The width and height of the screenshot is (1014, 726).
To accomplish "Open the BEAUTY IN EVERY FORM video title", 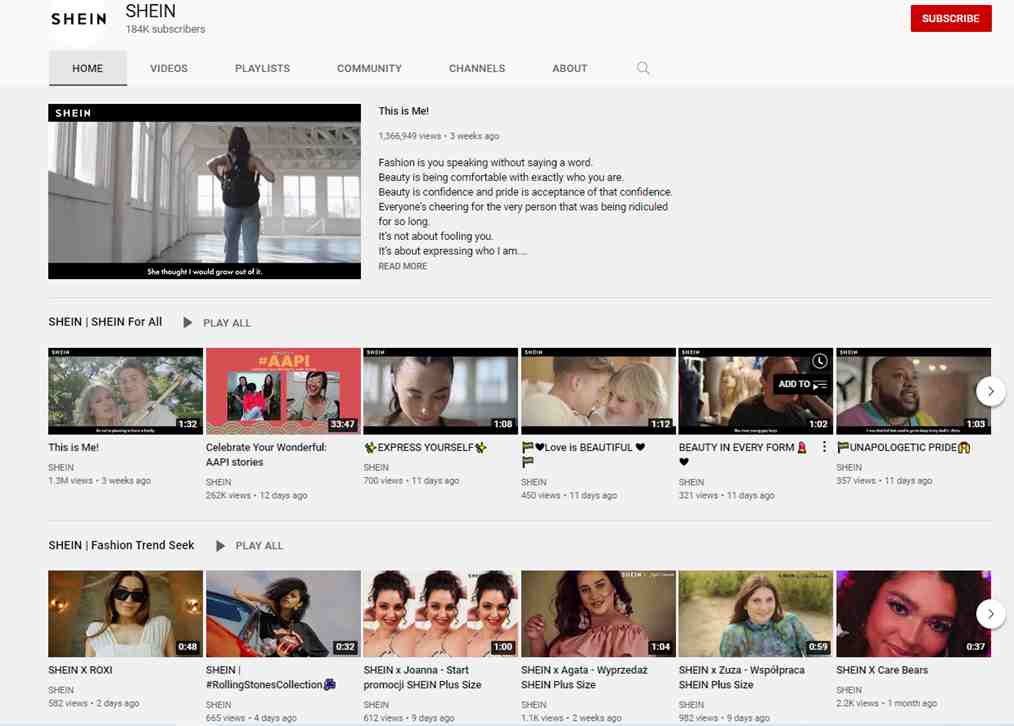I will coord(742,454).
